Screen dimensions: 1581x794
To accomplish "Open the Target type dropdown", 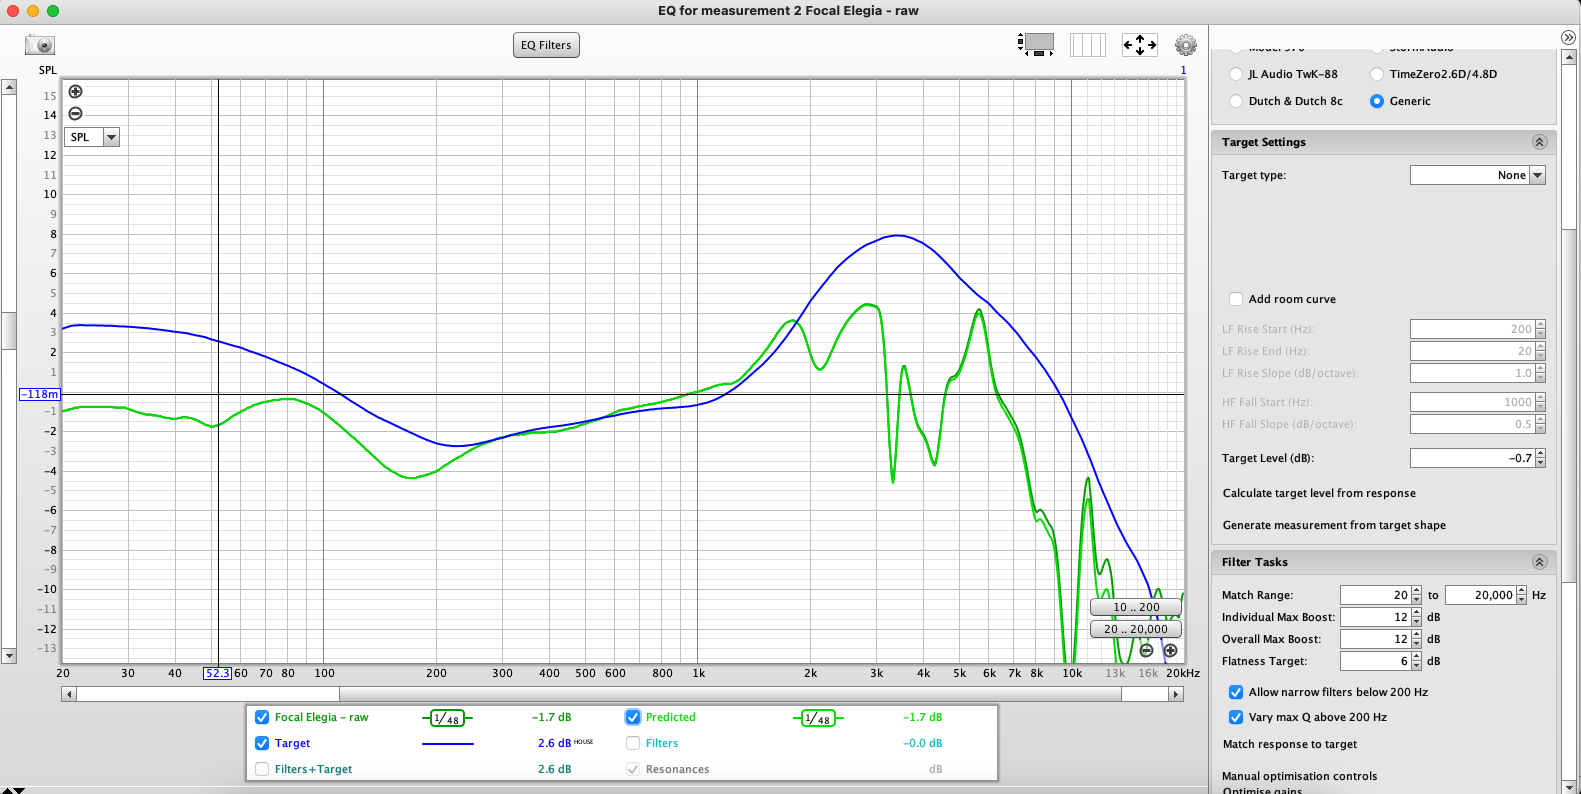I will 1478,175.
